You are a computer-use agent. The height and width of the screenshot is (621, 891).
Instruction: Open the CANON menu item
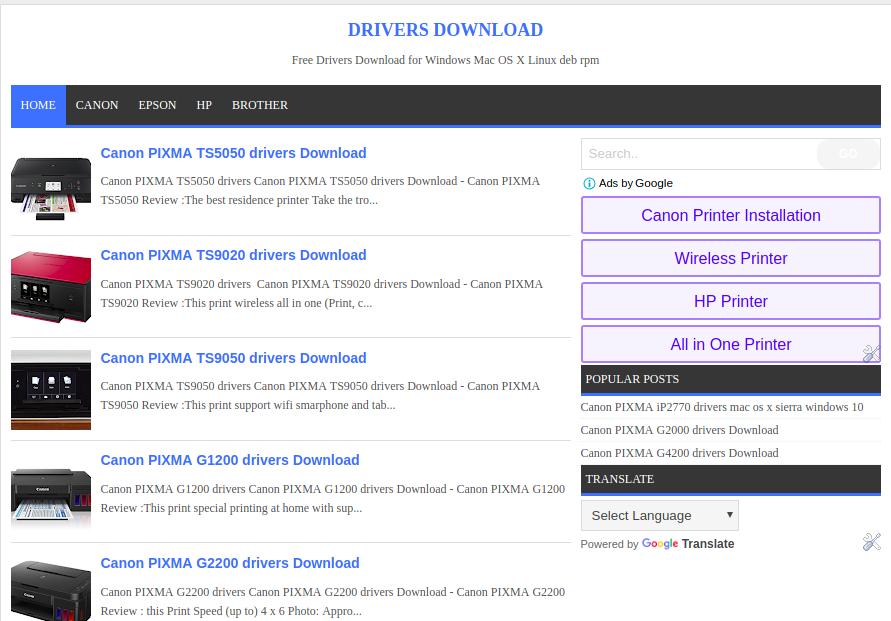click(97, 105)
